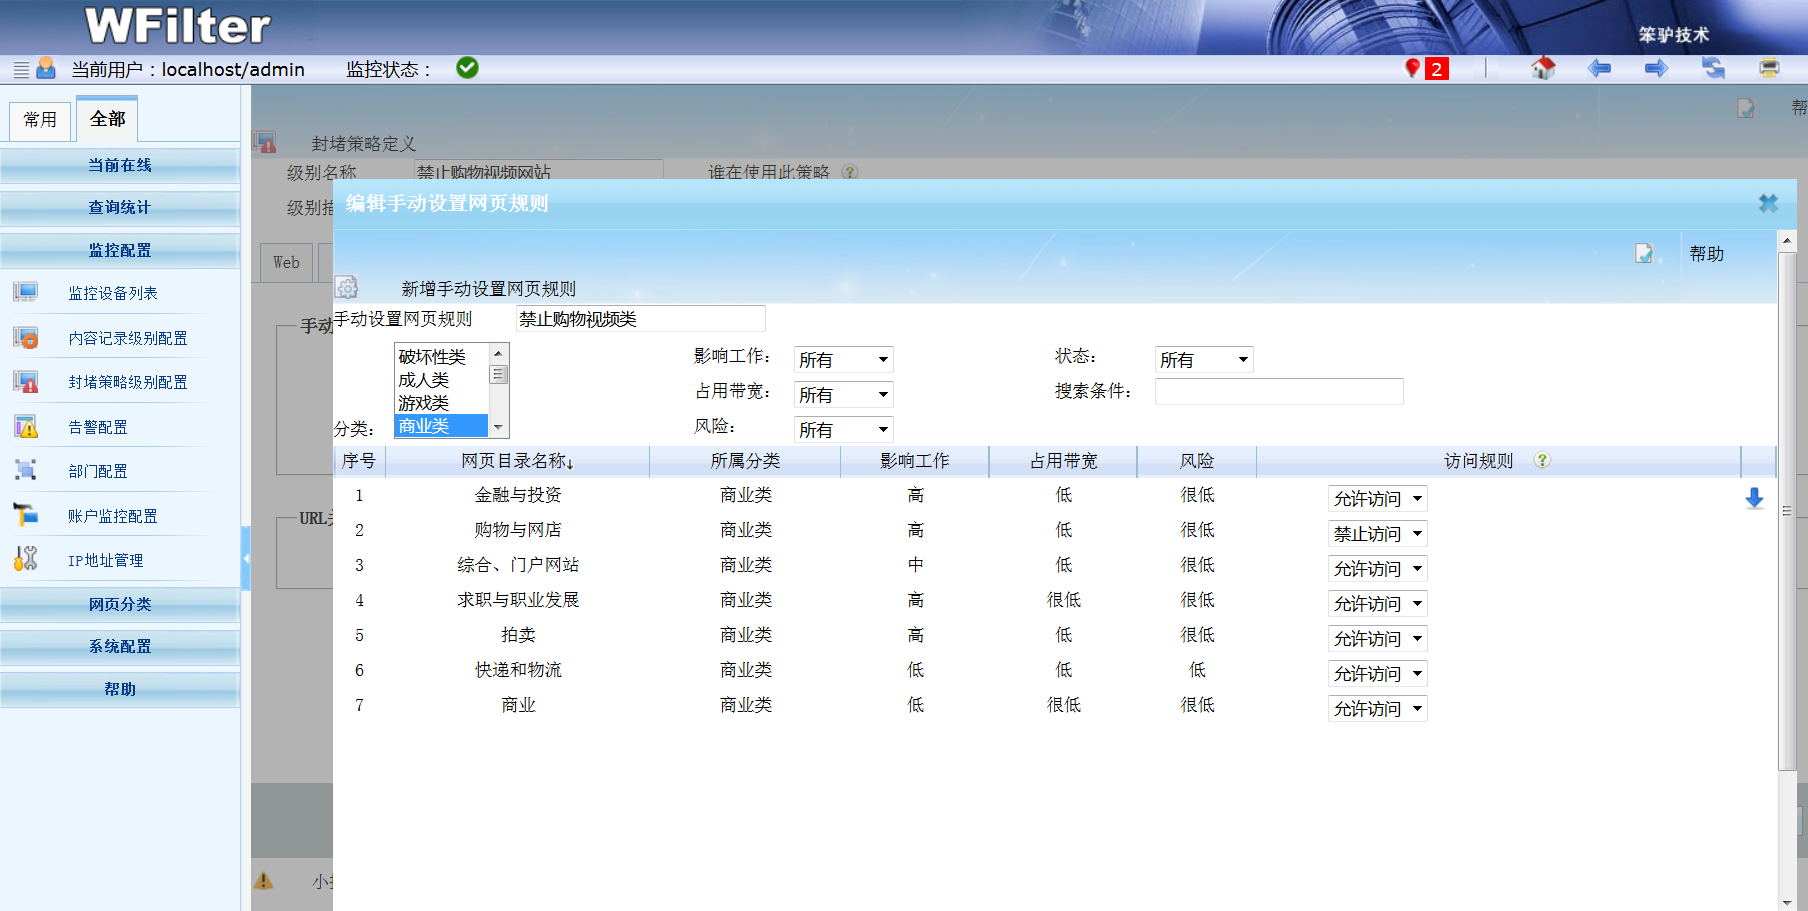This screenshot has width=1808, height=911.
Task: Switch to the 常用 tab
Action: tap(40, 120)
